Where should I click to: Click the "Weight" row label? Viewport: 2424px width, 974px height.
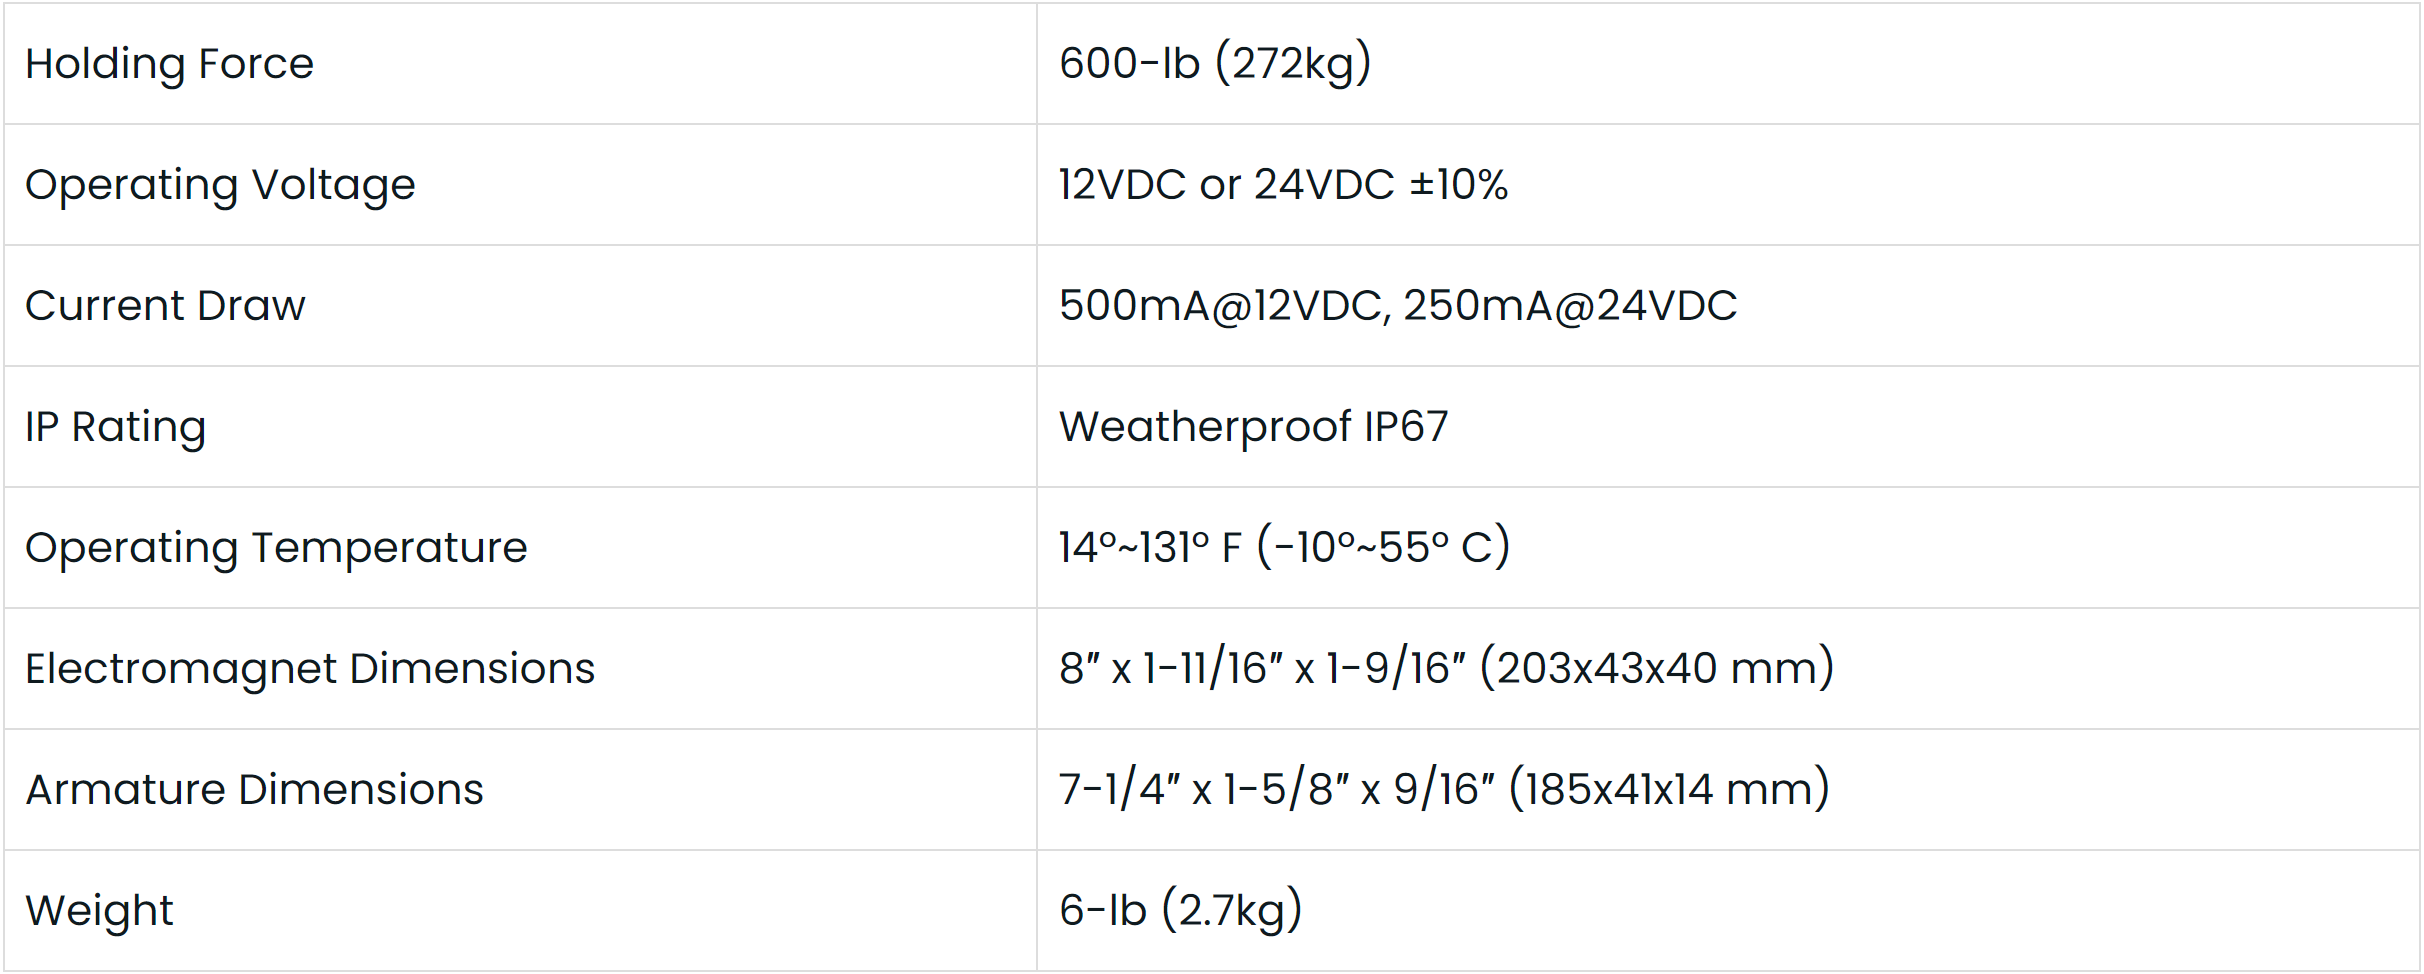tap(99, 911)
